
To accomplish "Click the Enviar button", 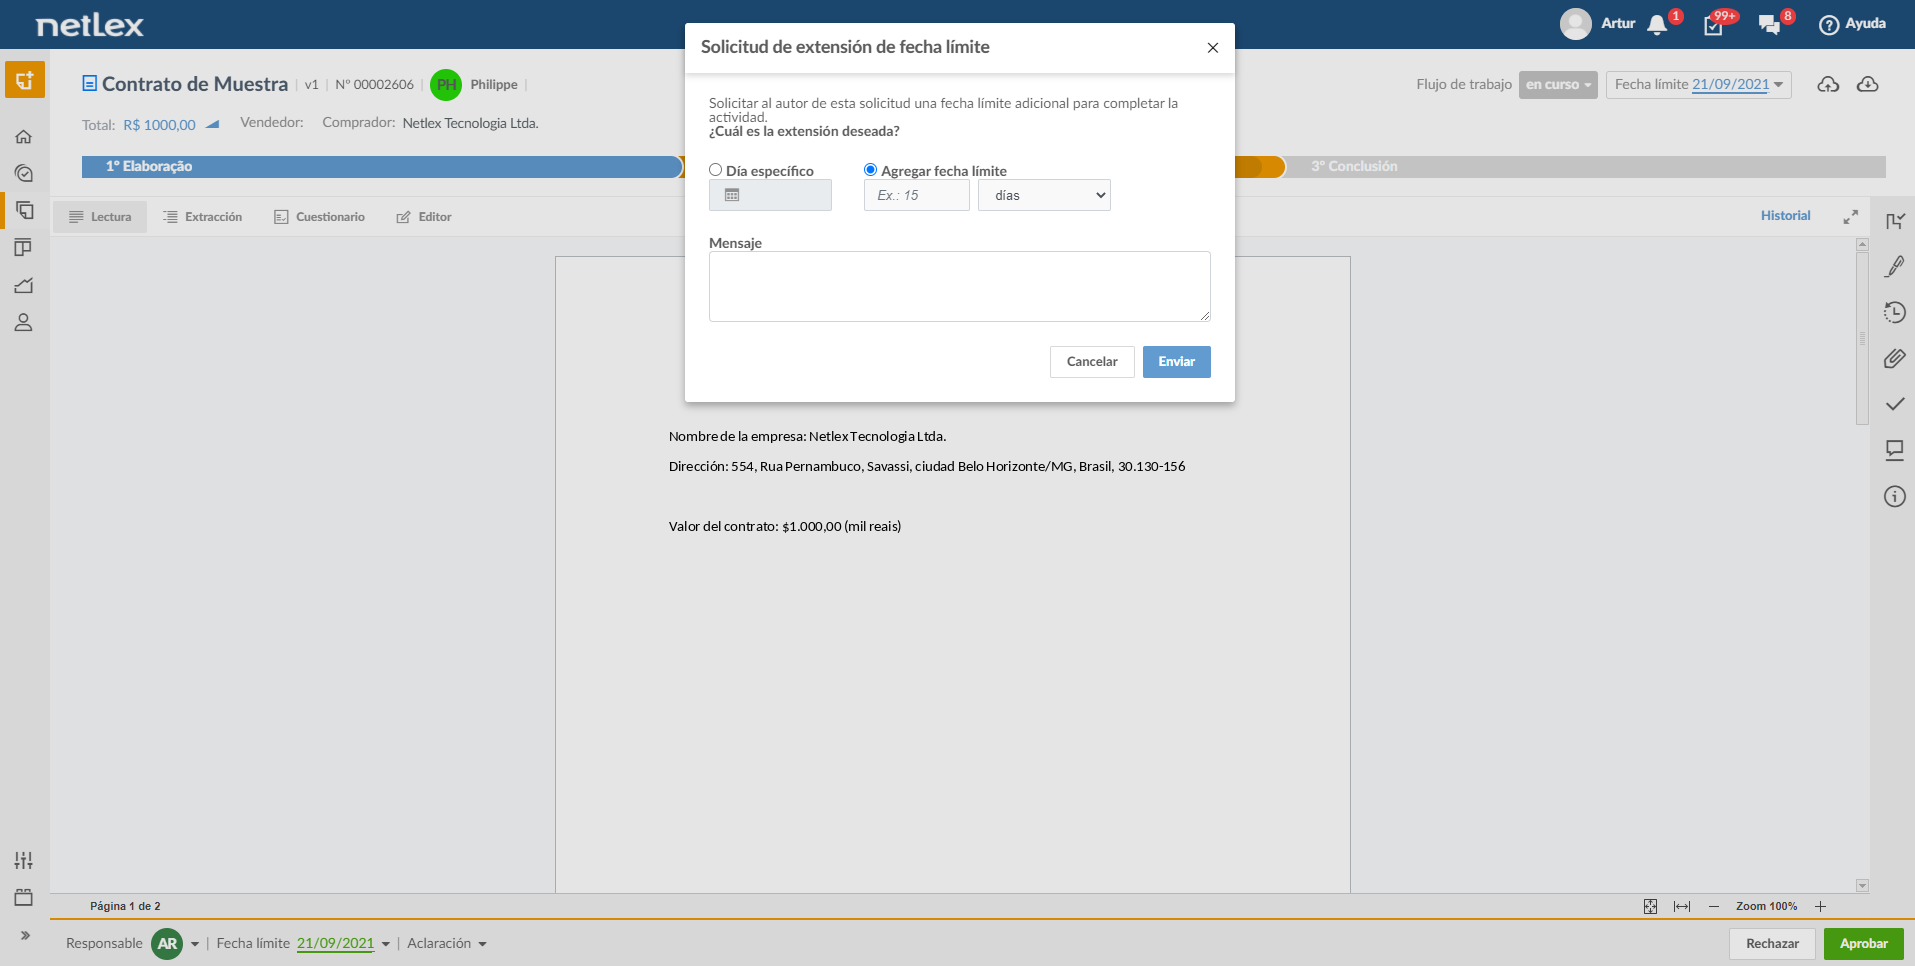I will point(1176,362).
